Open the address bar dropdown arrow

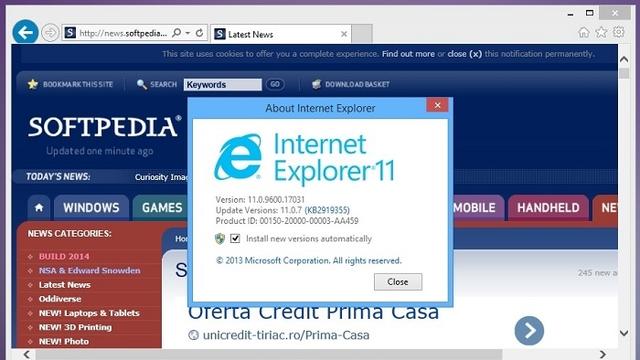pyautogui.click(x=188, y=33)
